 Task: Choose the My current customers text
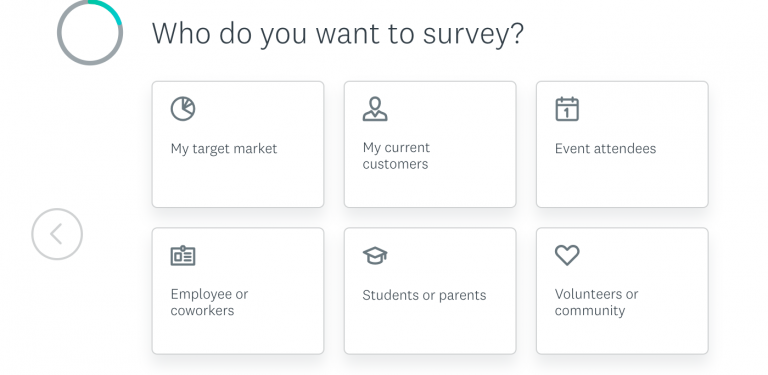click(x=396, y=156)
